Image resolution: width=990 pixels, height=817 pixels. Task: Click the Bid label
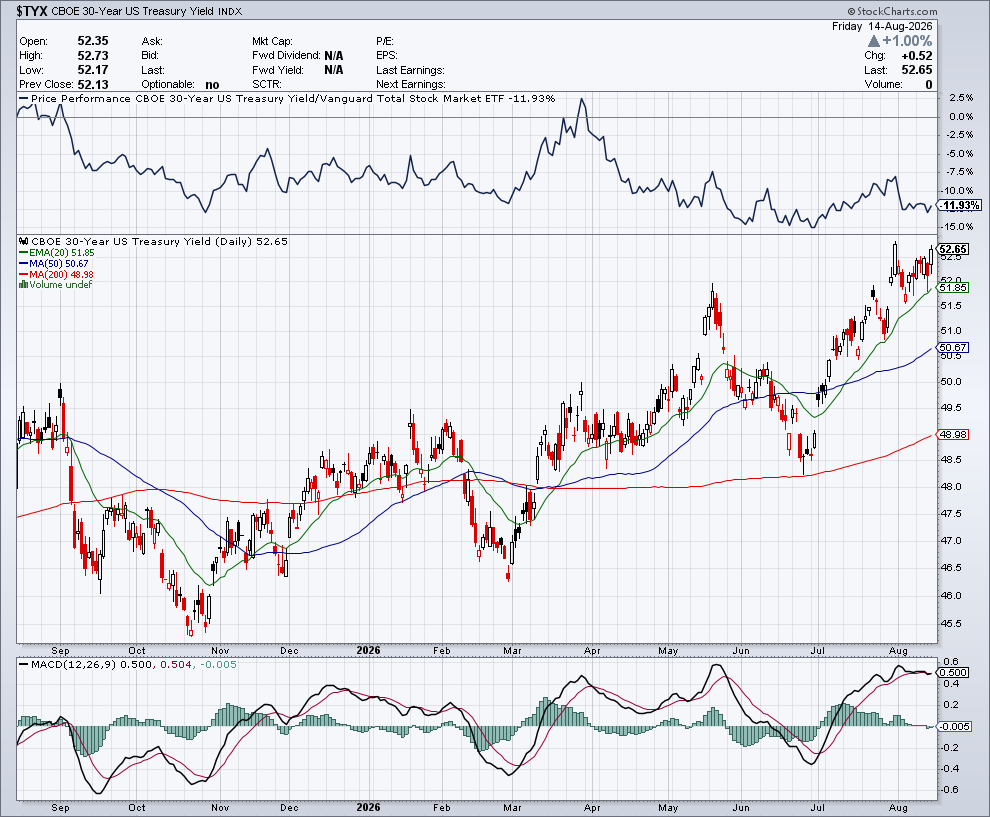(150, 56)
